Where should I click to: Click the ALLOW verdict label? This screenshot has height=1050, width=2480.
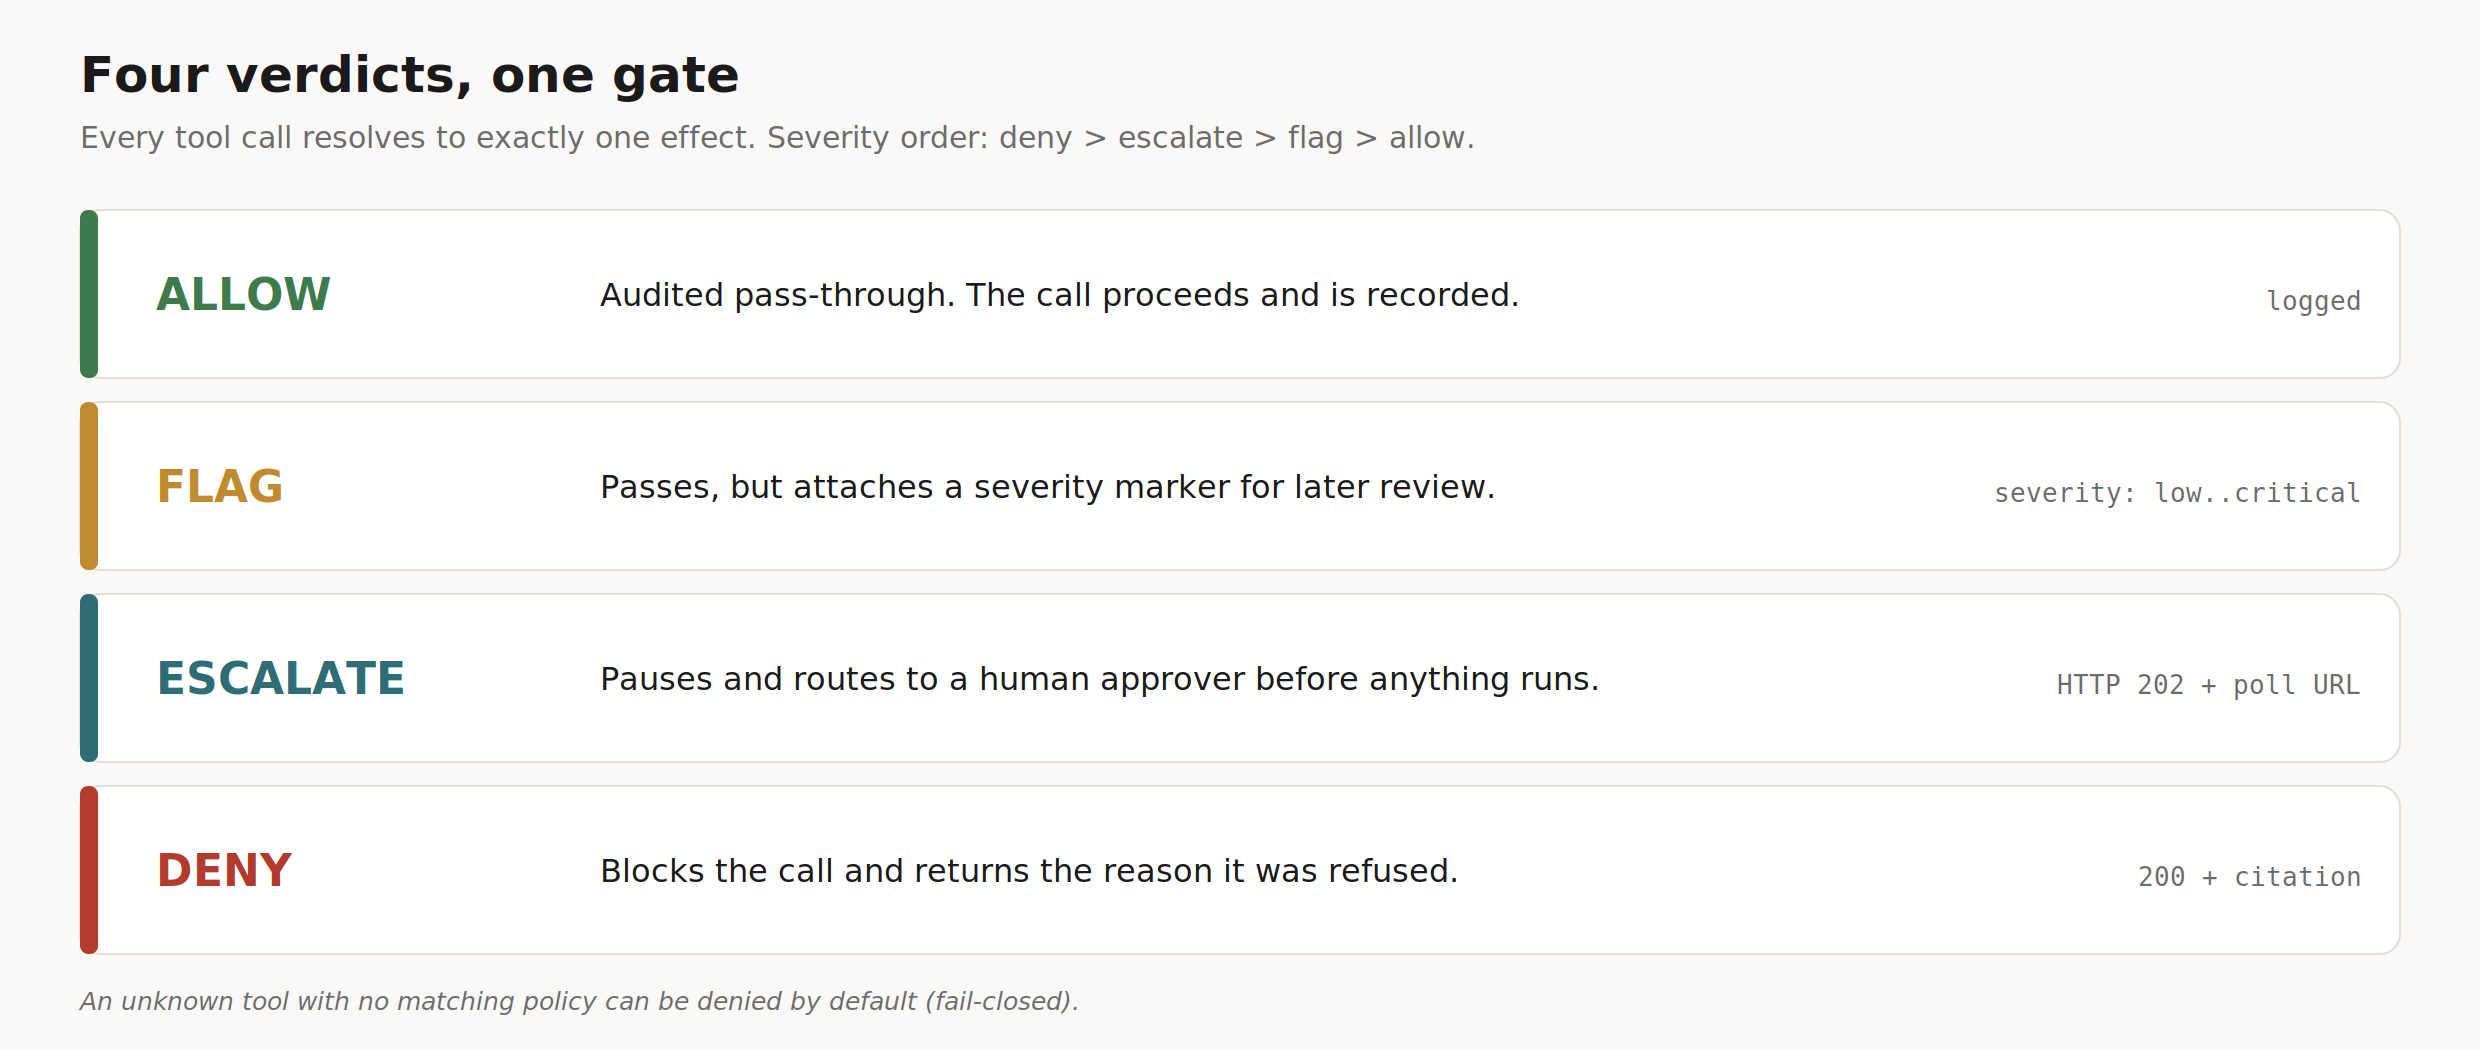243,294
